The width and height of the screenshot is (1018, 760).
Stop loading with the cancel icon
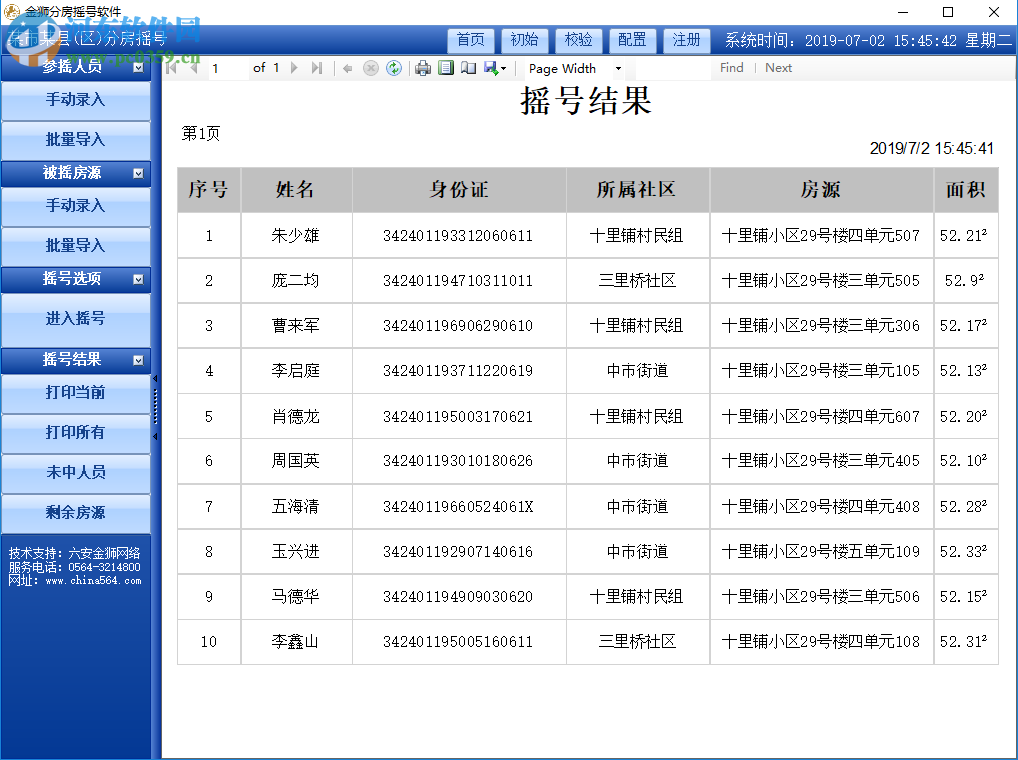tap(370, 68)
